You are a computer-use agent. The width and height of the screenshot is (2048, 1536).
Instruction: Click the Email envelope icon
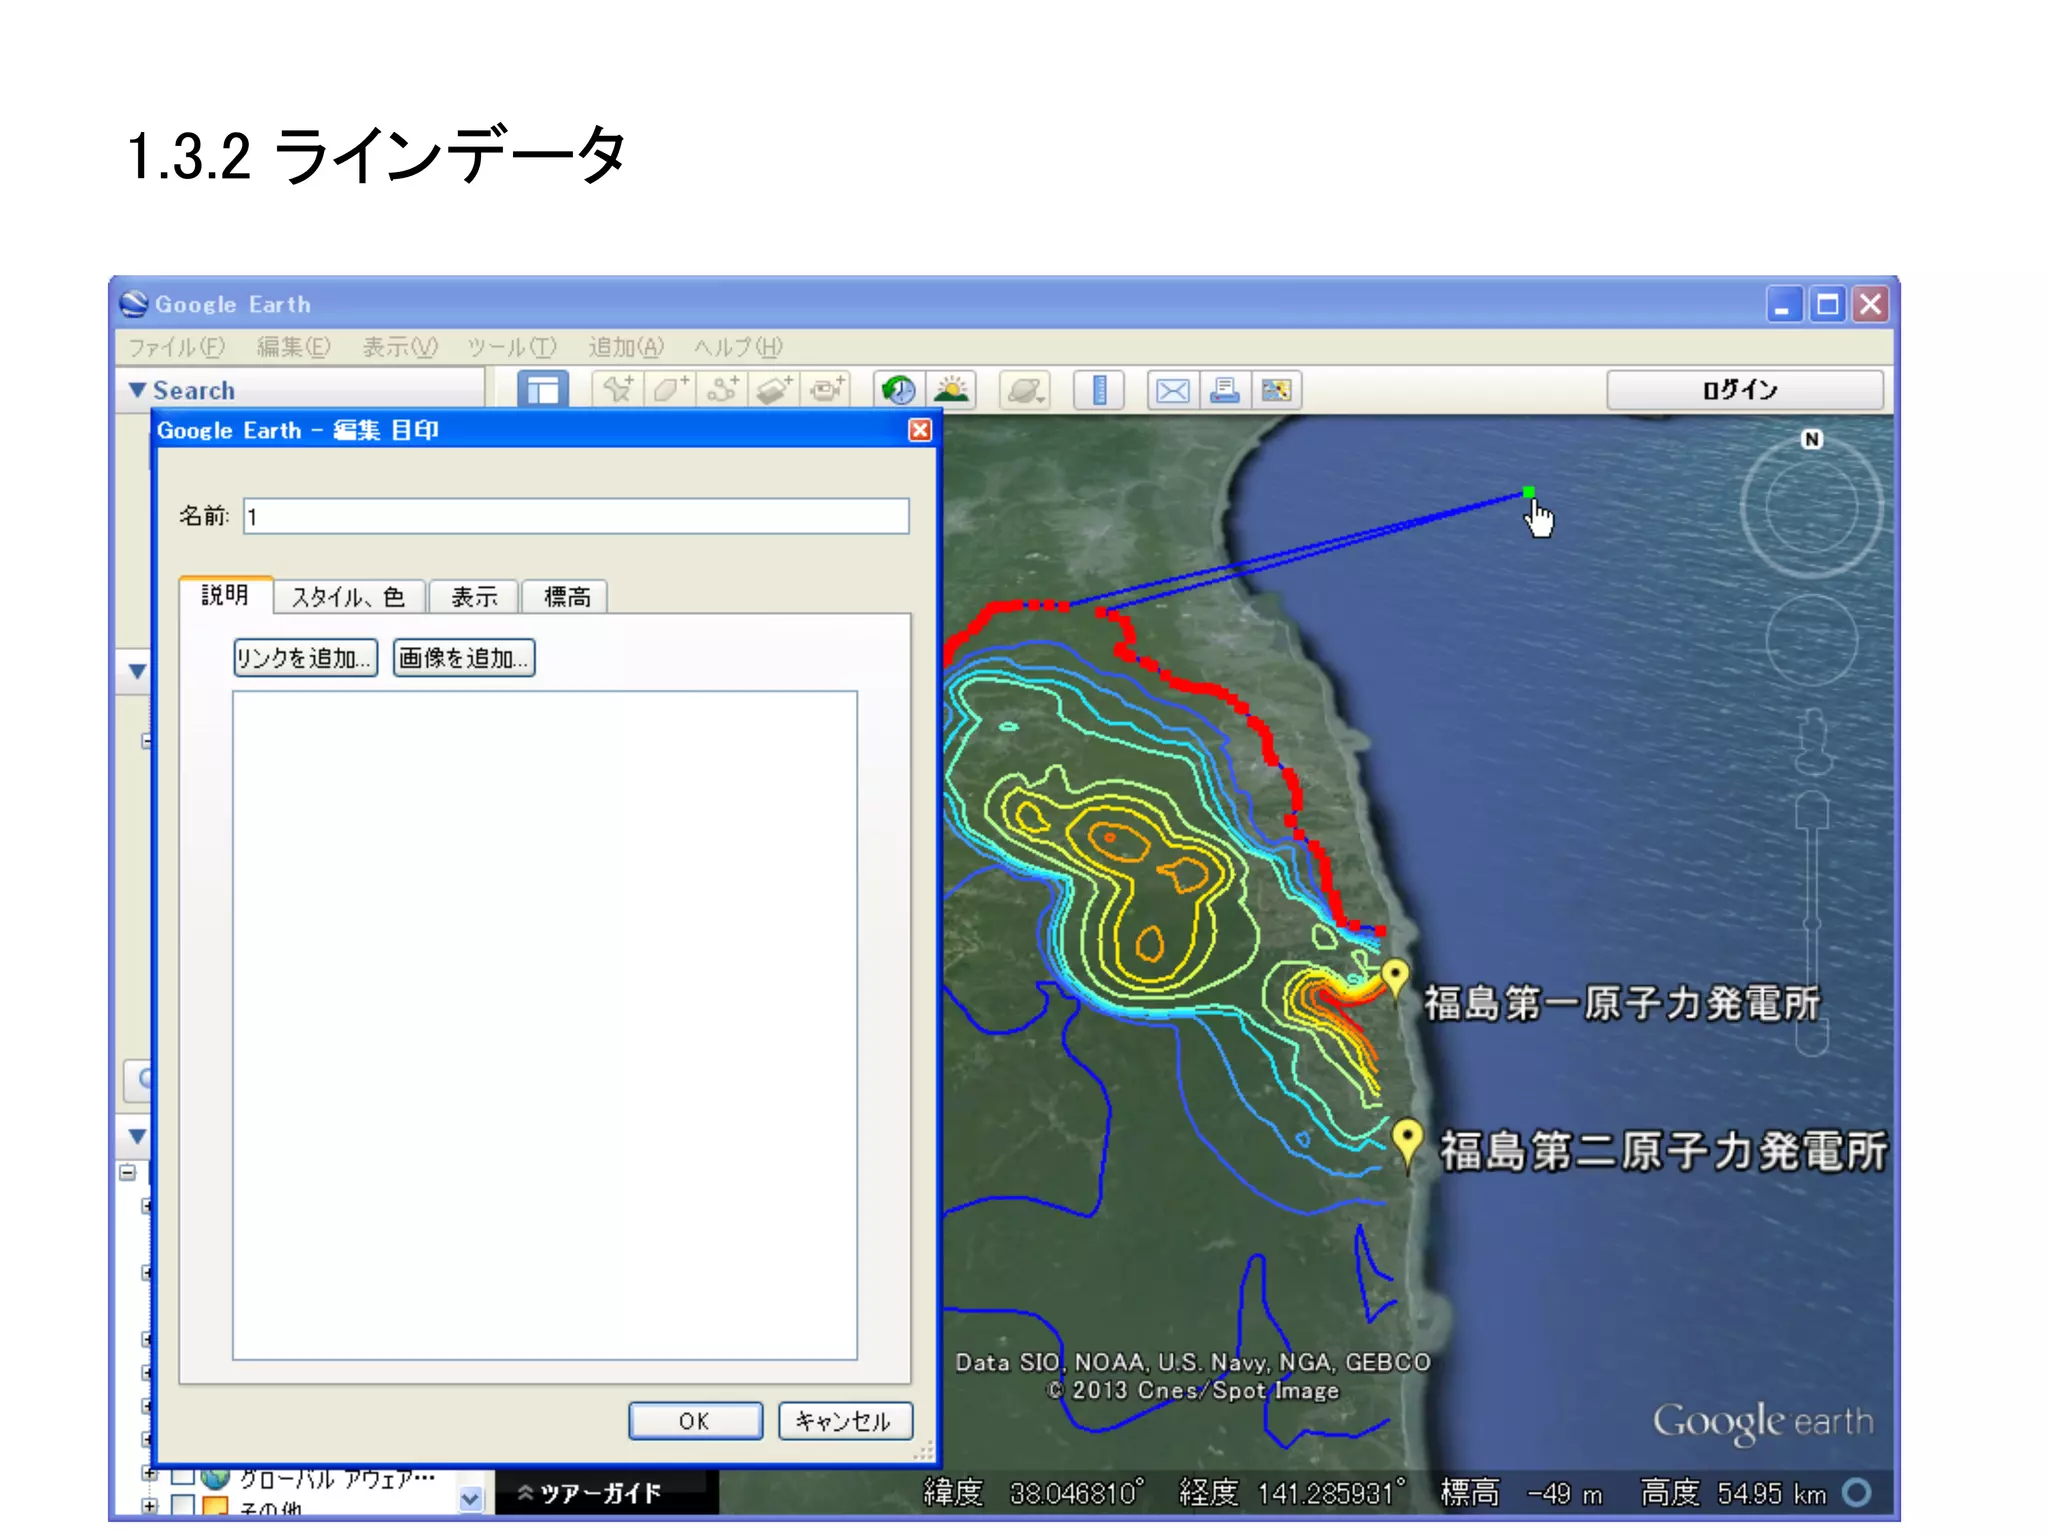click(x=1172, y=390)
